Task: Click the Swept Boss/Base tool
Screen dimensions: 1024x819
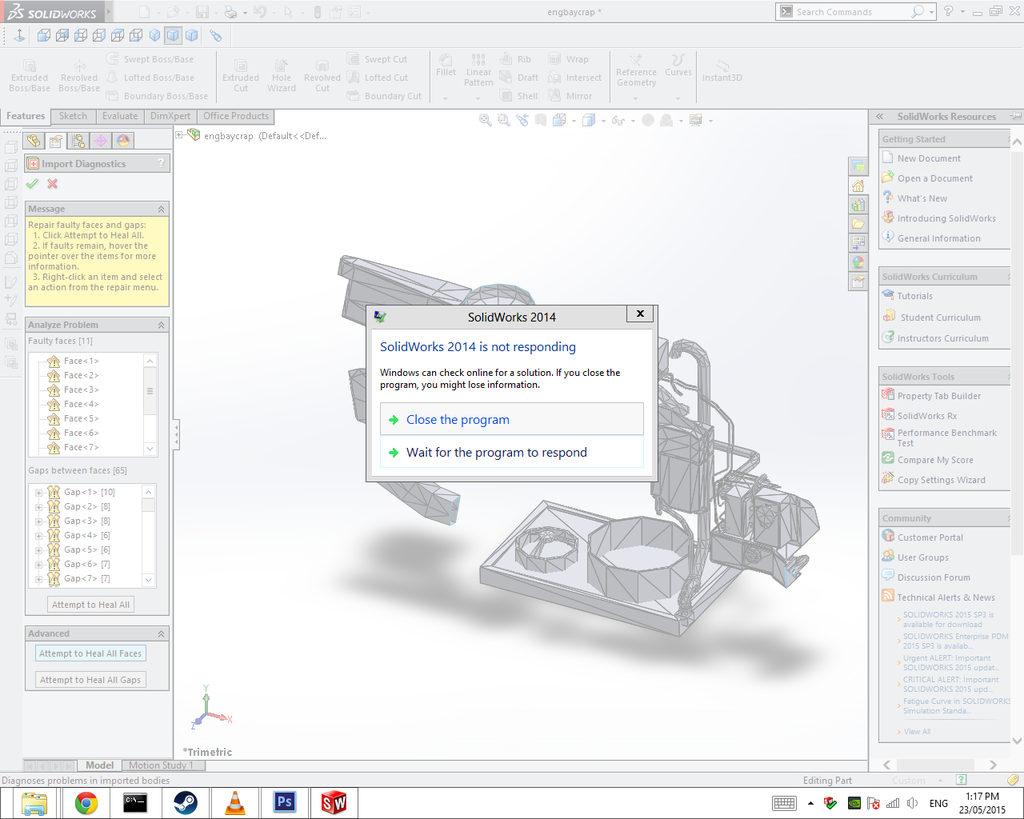Action: click(x=150, y=59)
